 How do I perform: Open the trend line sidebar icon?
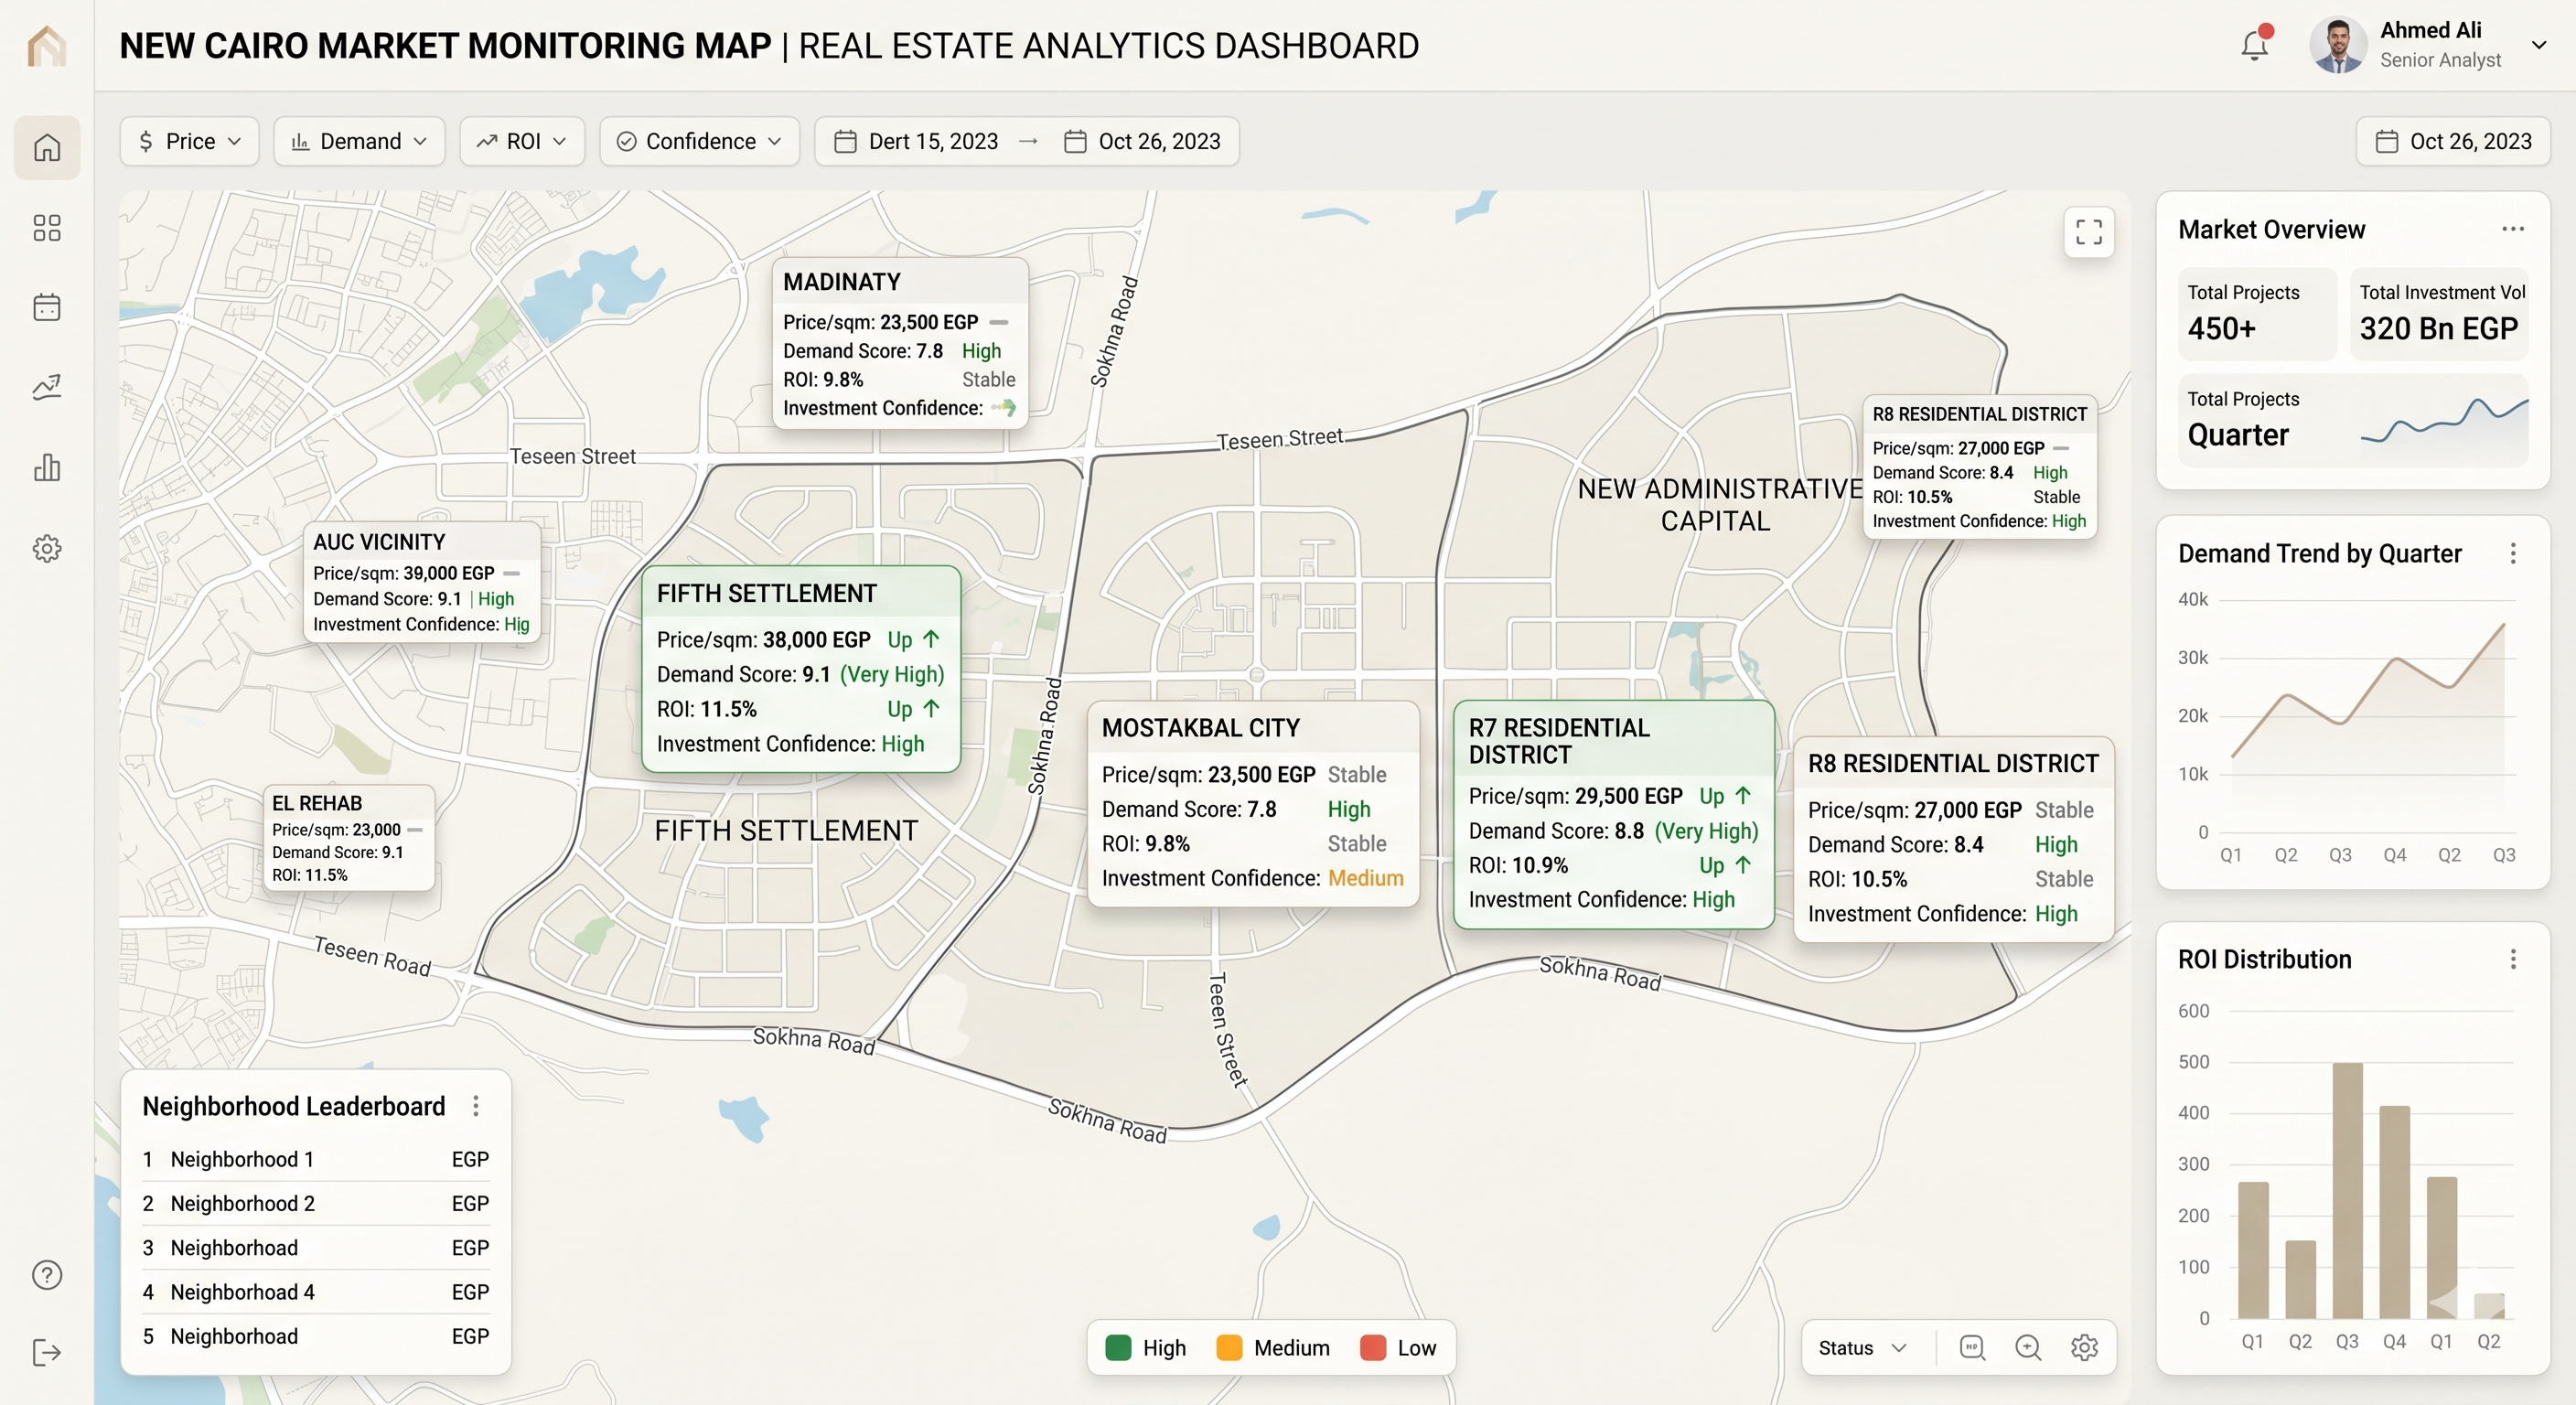pos(47,387)
